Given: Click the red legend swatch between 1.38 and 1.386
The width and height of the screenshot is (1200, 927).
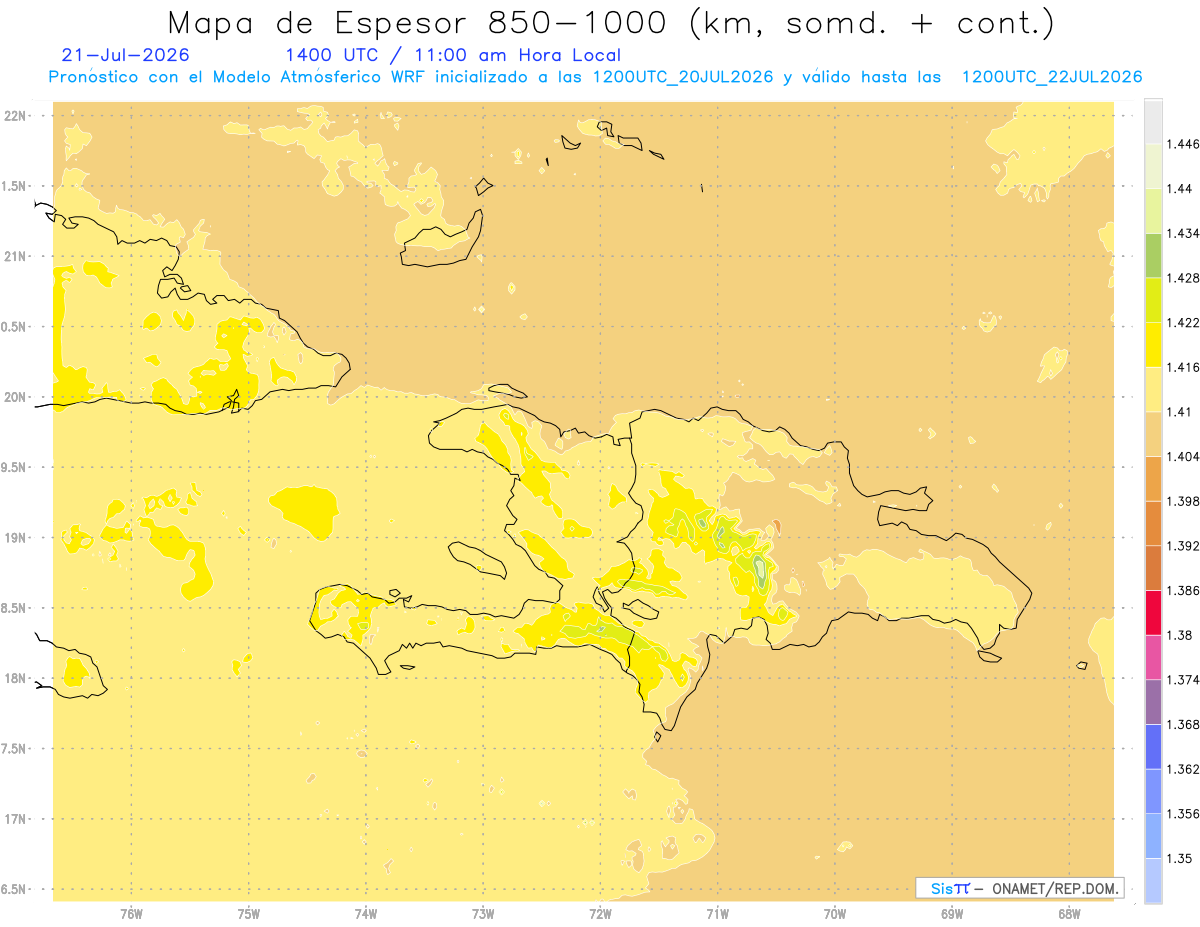Looking at the screenshot, I should [1153, 612].
